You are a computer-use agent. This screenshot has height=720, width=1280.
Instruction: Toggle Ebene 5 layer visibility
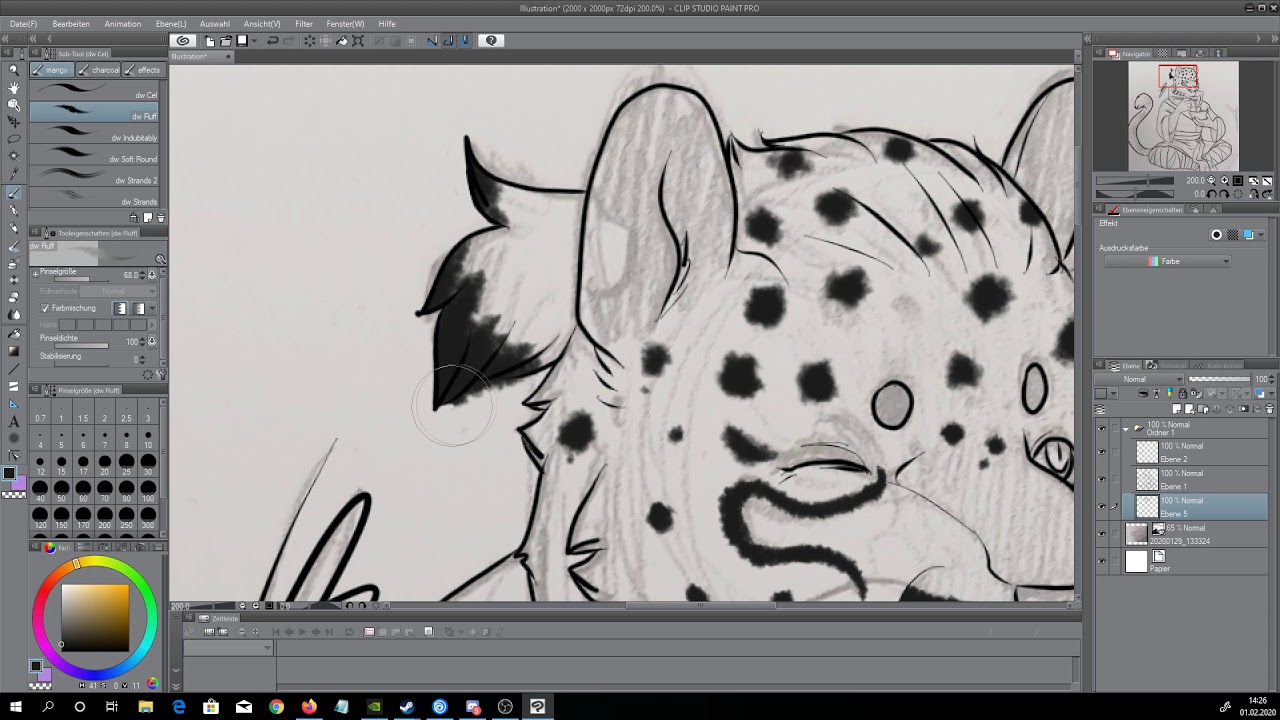pos(1102,506)
